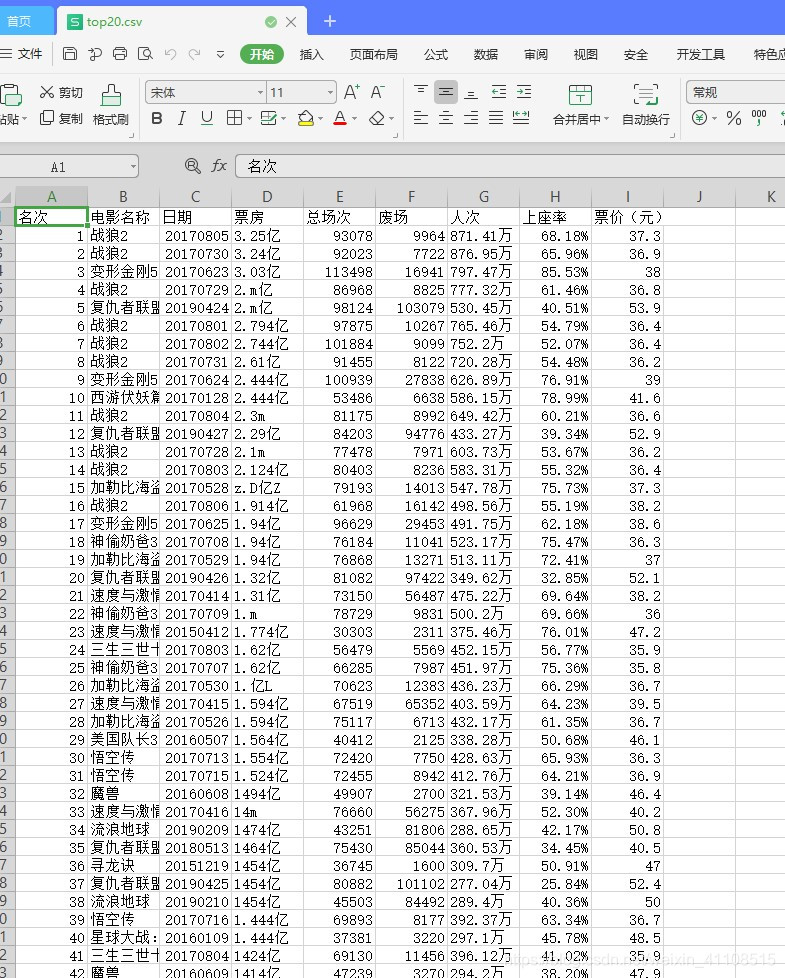
Task: Click the Undo arrow icon
Action: coord(170,54)
